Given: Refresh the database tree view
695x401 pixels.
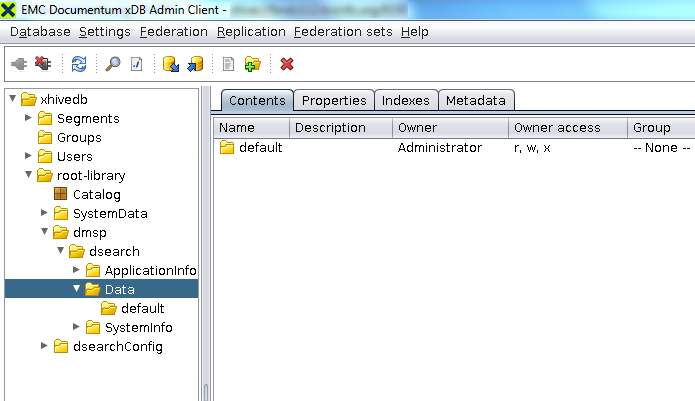Looking at the screenshot, I should [79, 64].
